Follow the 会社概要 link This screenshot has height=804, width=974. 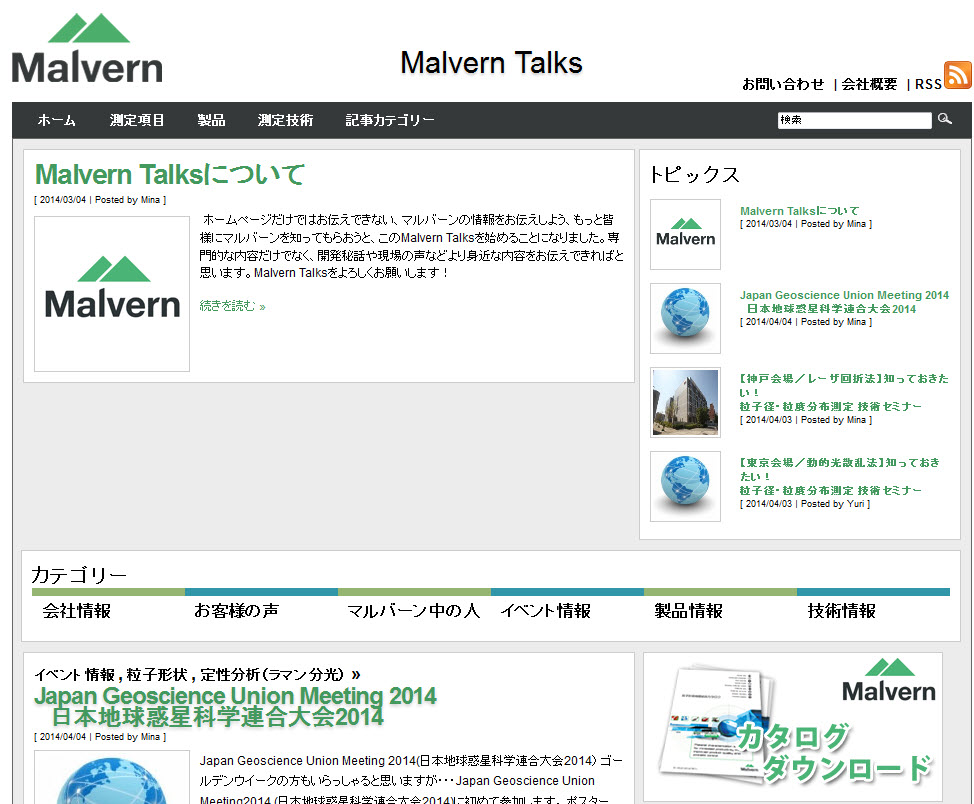point(869,84)
